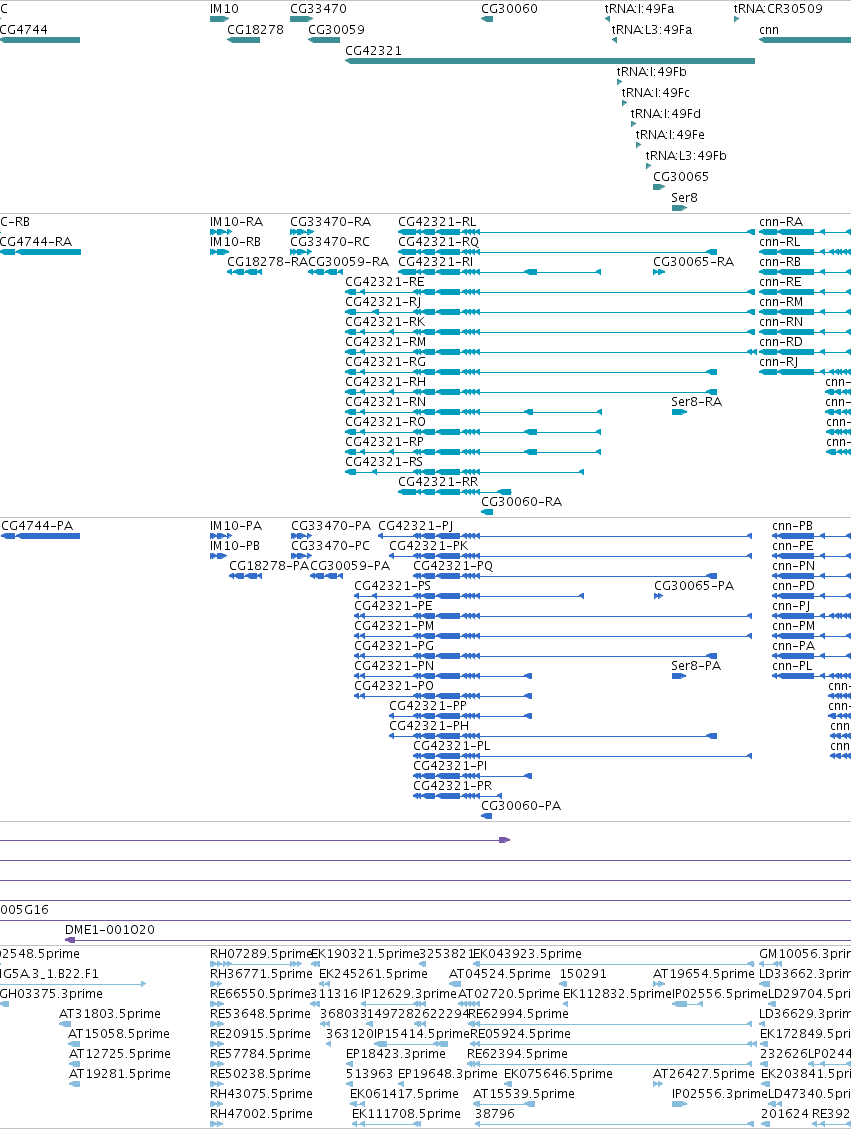
Task: Click EST RE62394.5prime
Action: click(517, 1053)
